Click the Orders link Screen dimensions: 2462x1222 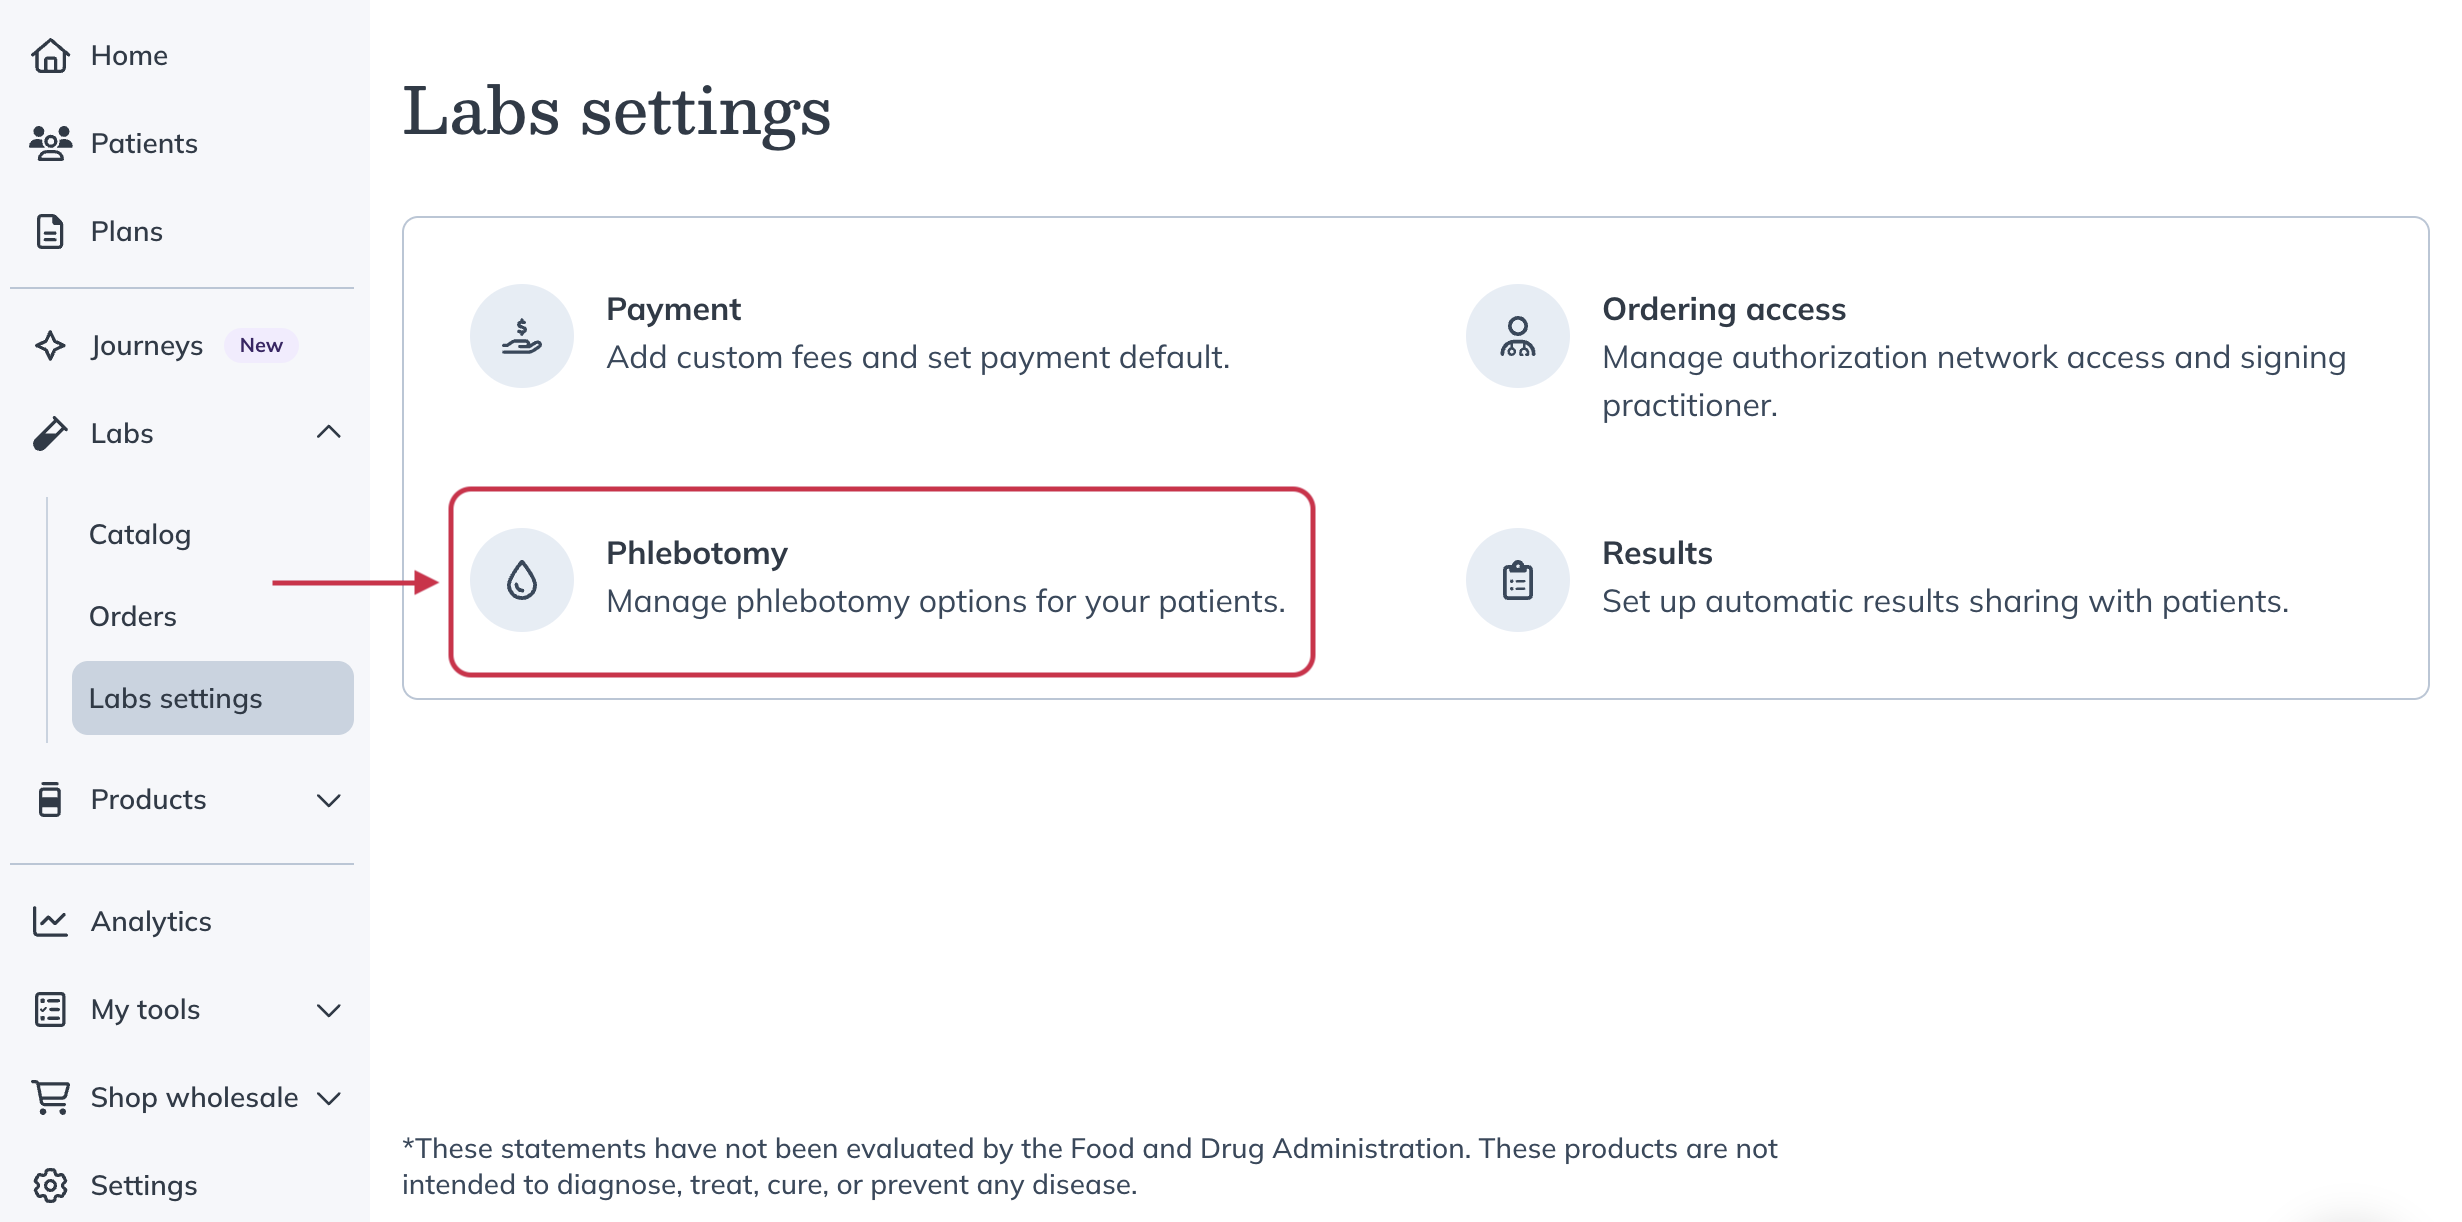pos(132,616)
